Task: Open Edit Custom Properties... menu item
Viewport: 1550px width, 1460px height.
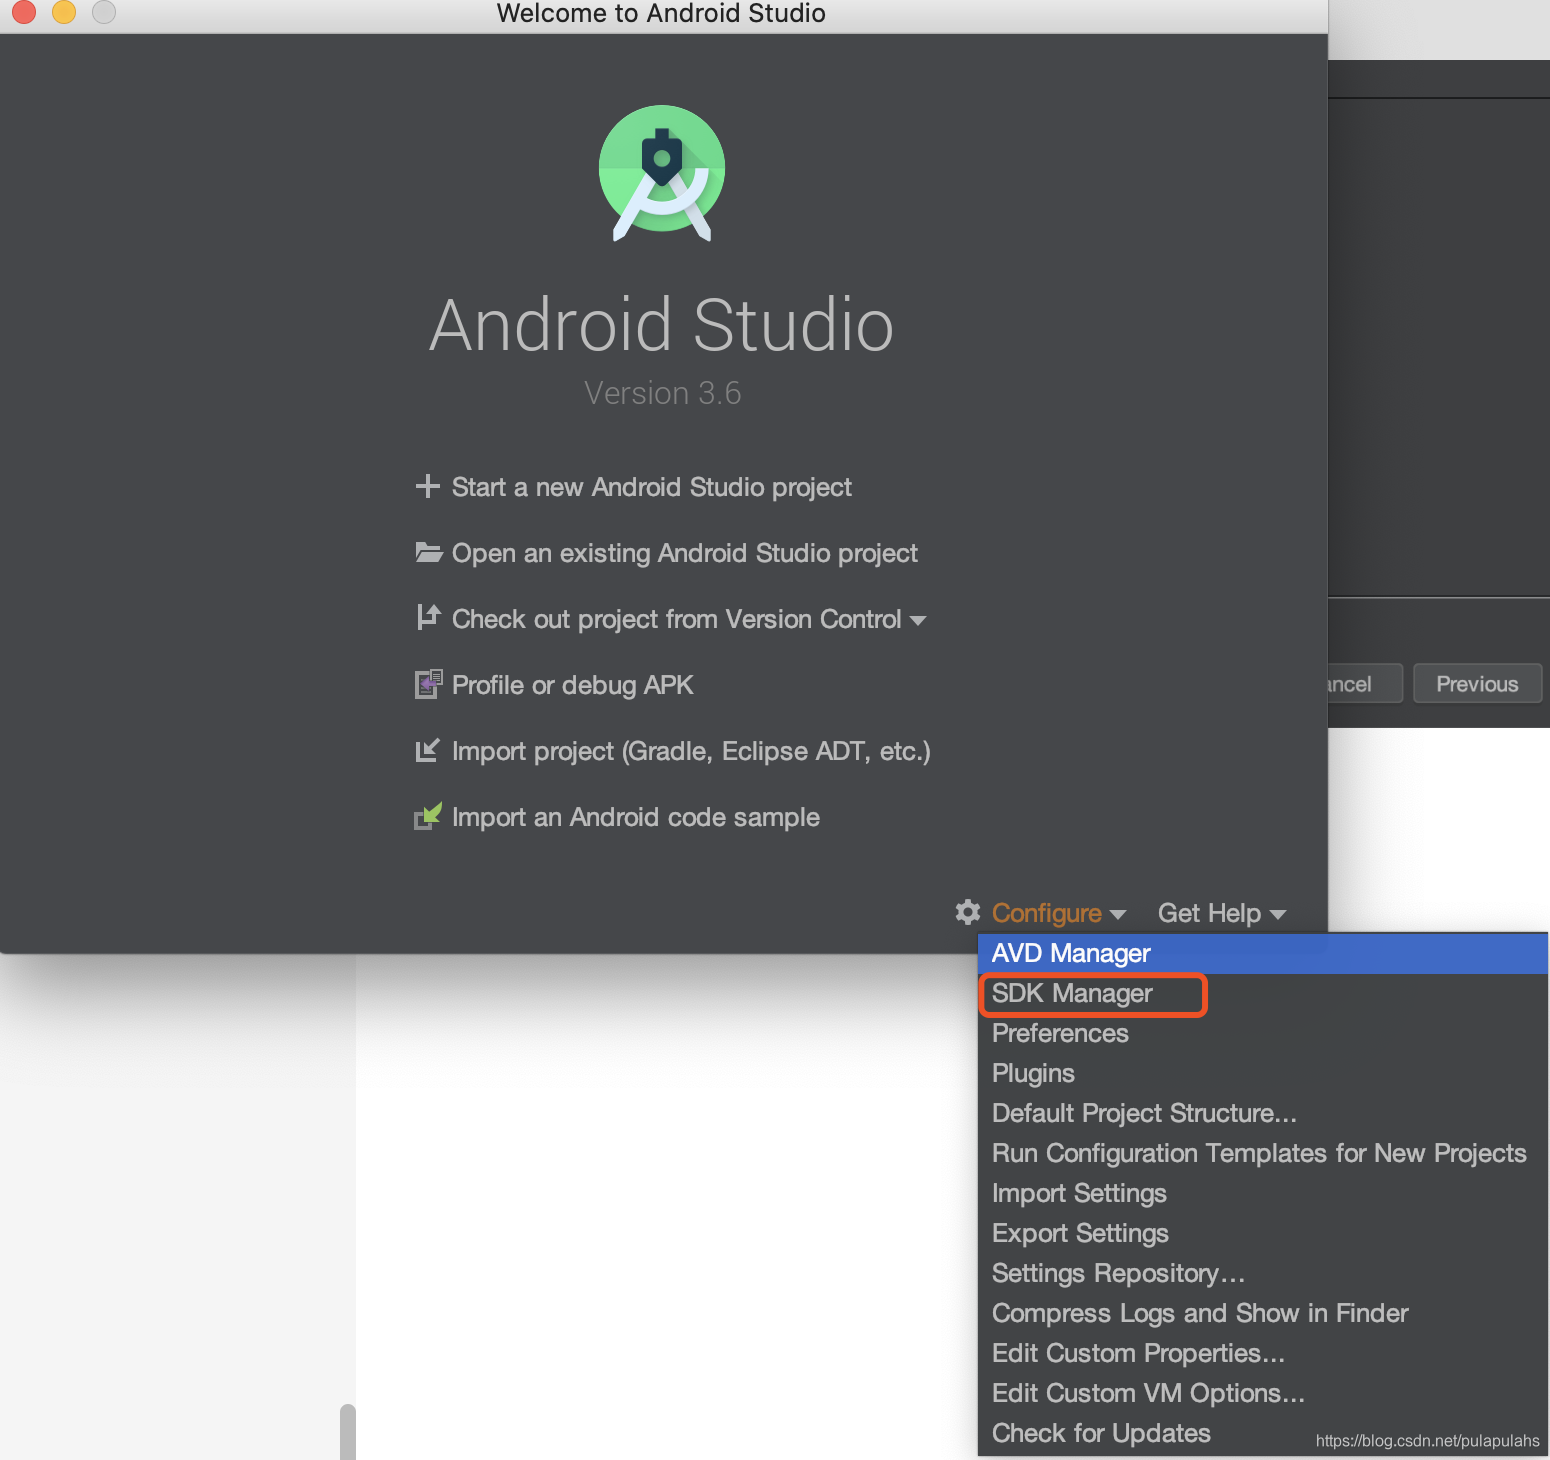Action: [x=1263, y=1353]
